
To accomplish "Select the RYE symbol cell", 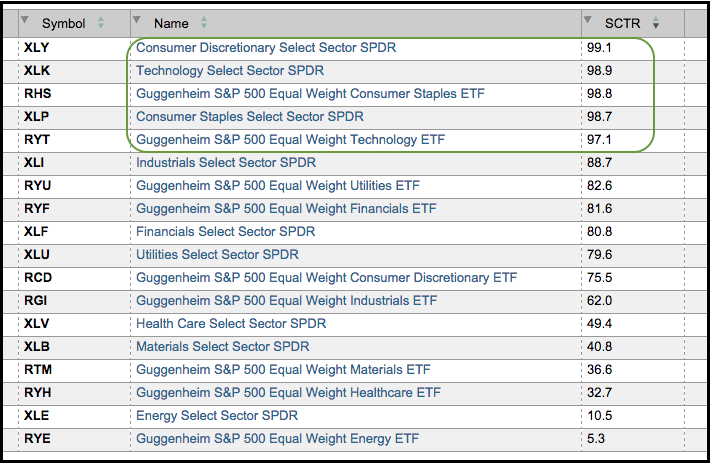I will click(x=37, y=439).
